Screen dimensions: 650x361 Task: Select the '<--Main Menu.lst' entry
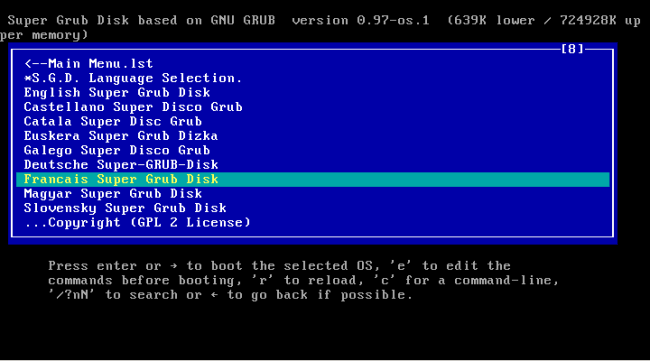coord(89,63)
